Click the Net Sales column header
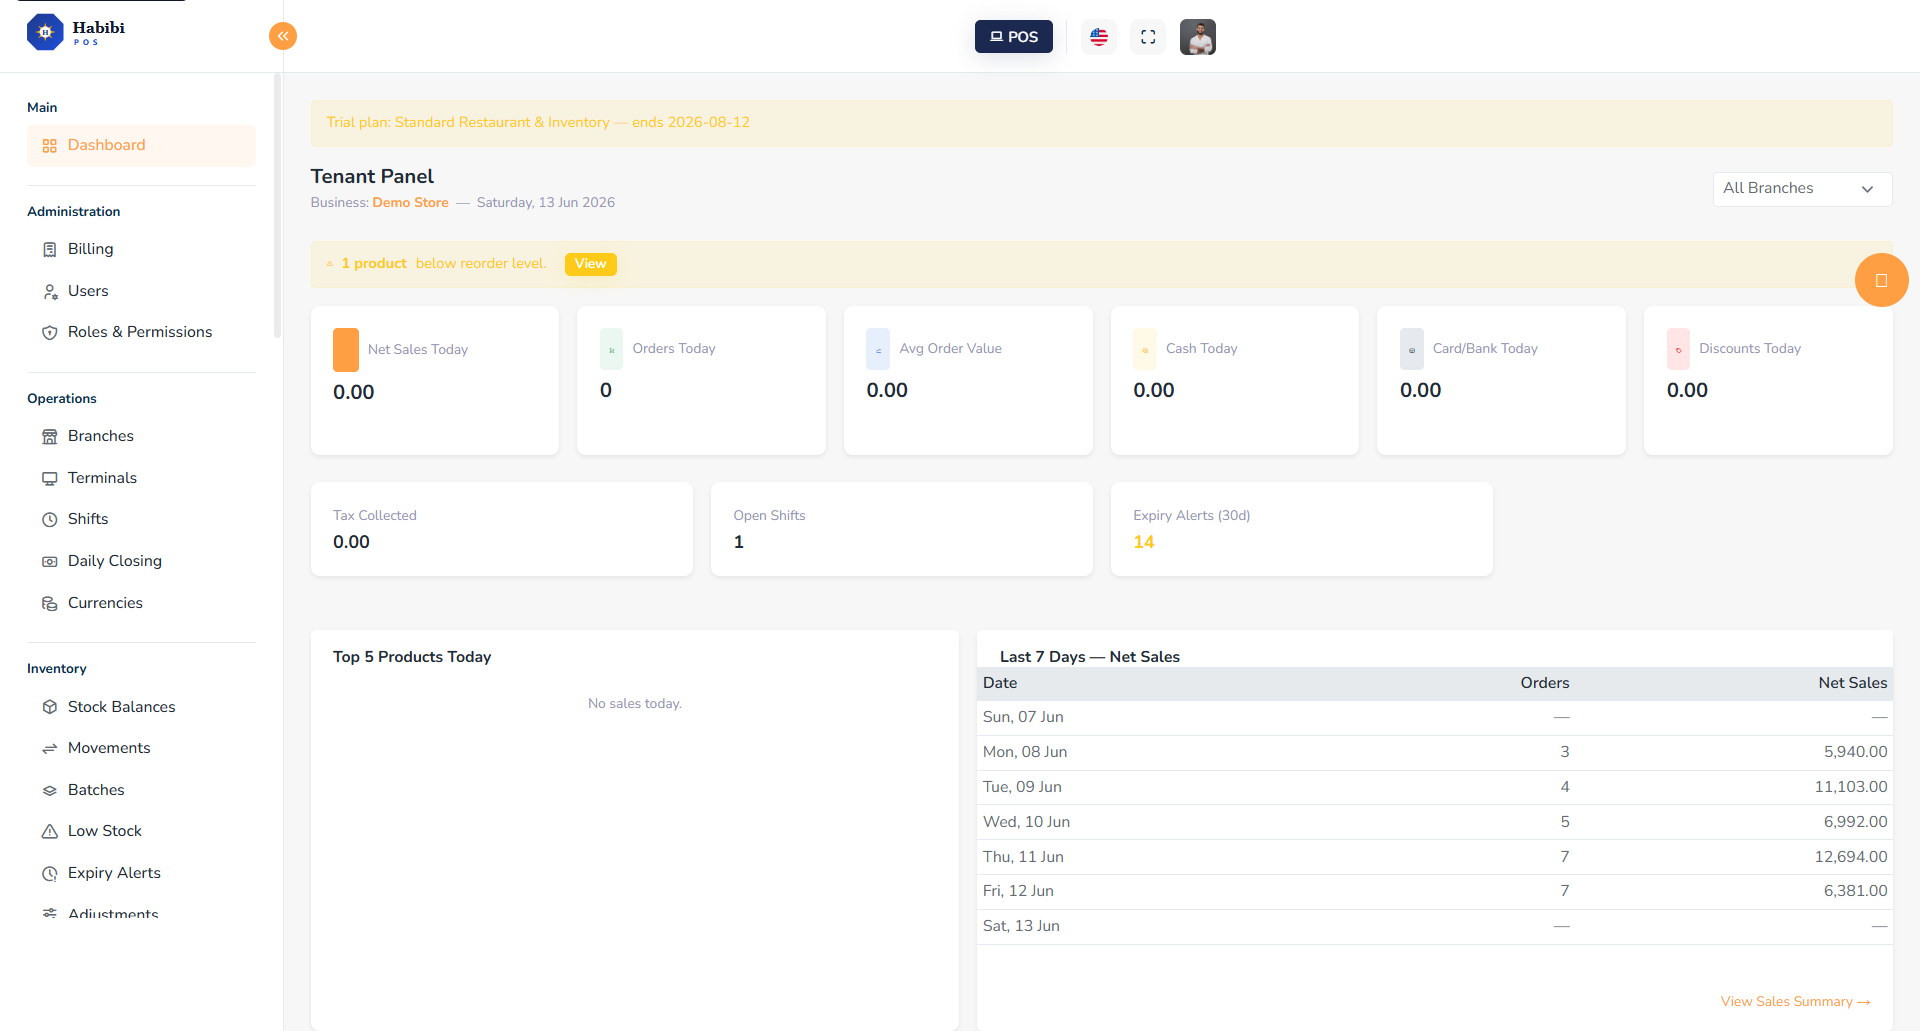 tap(1853, 683)
